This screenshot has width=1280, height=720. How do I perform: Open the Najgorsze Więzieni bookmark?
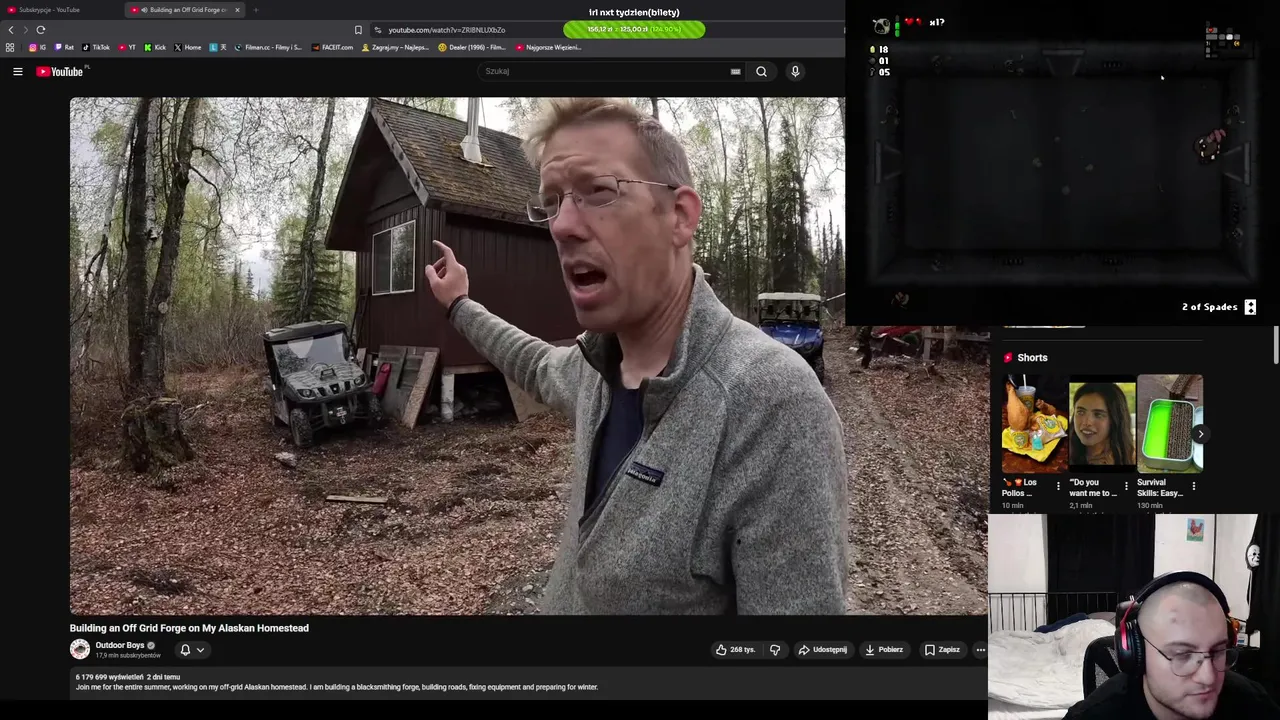[548, 47]
